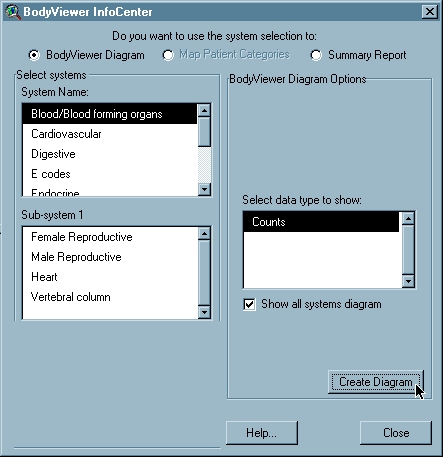Screen dimensions: 443x457
Task: Click Sub-system 1 list scroll down arrow
Action: click(204, 312)
